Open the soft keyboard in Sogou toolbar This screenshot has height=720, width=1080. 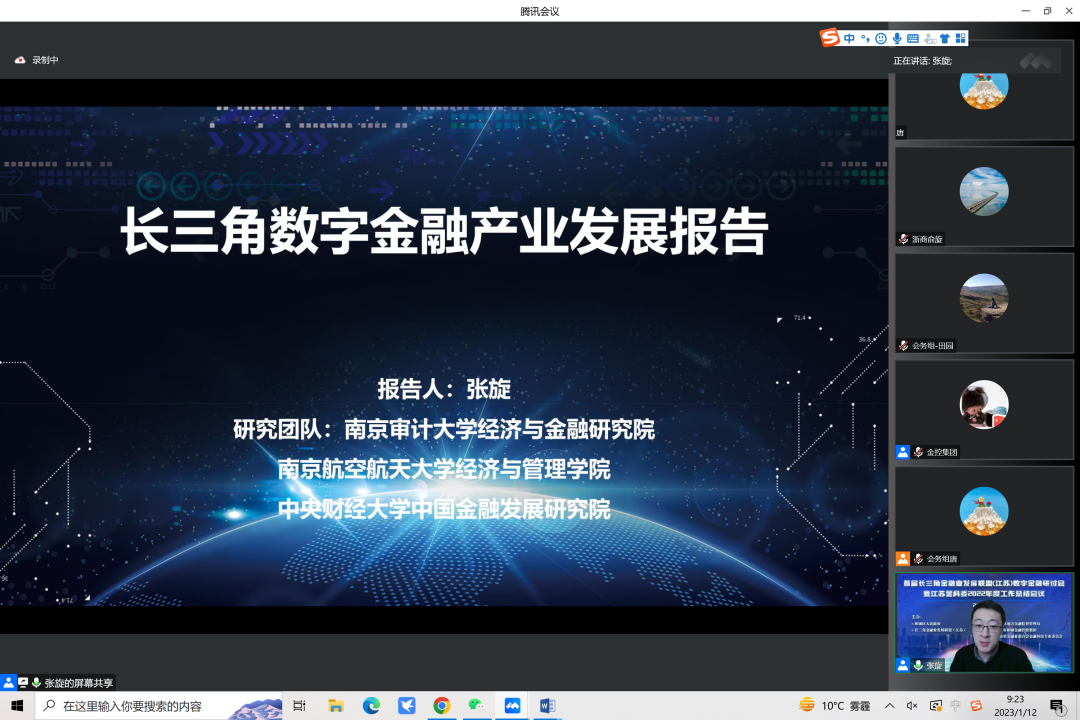[x=913, y=39]
